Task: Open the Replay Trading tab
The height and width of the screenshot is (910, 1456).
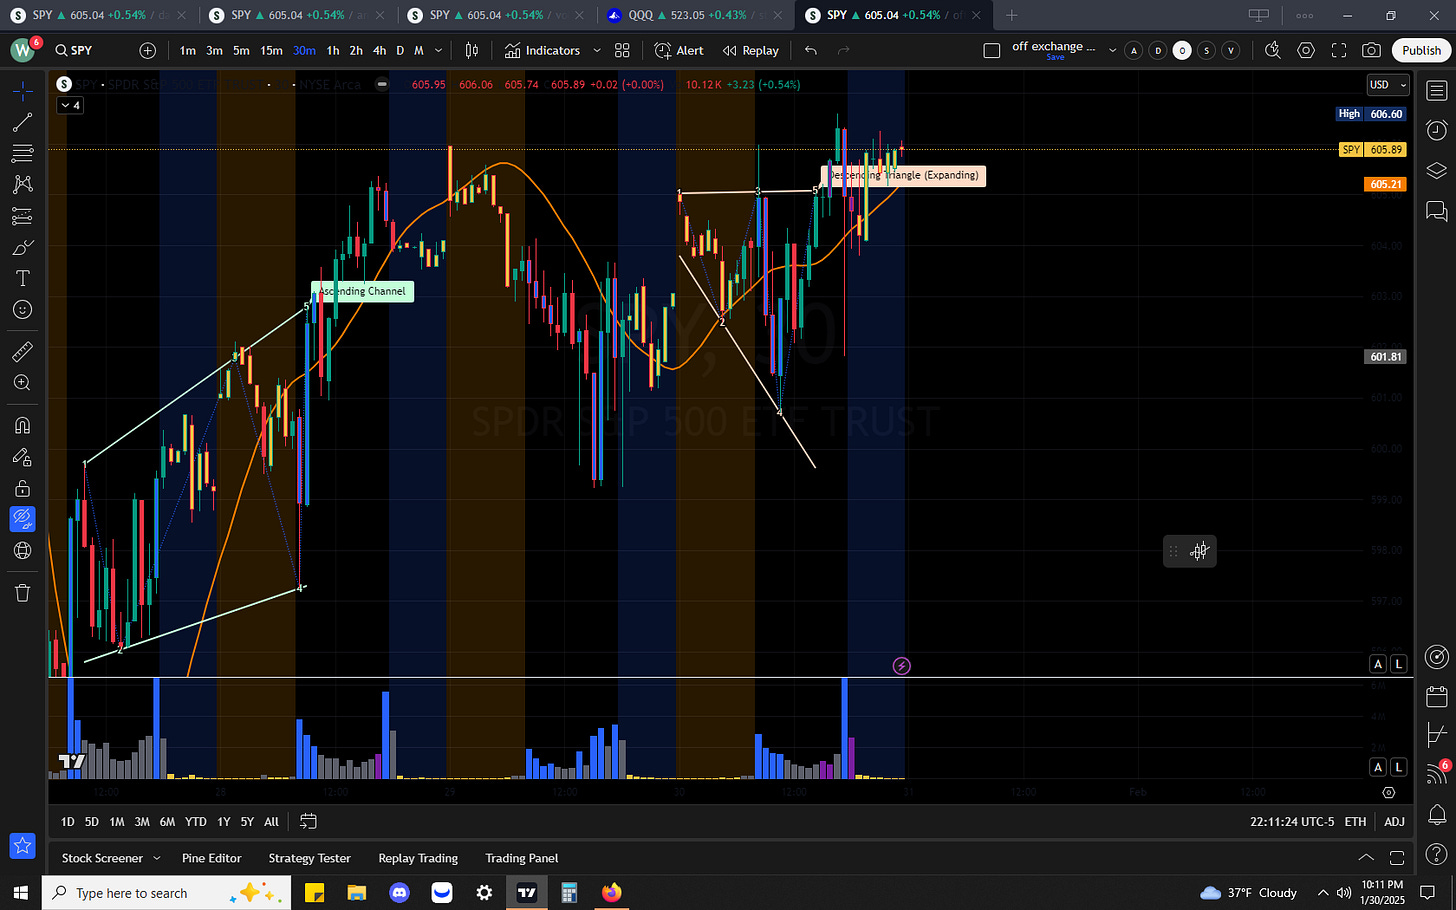Action: [418, 858]
